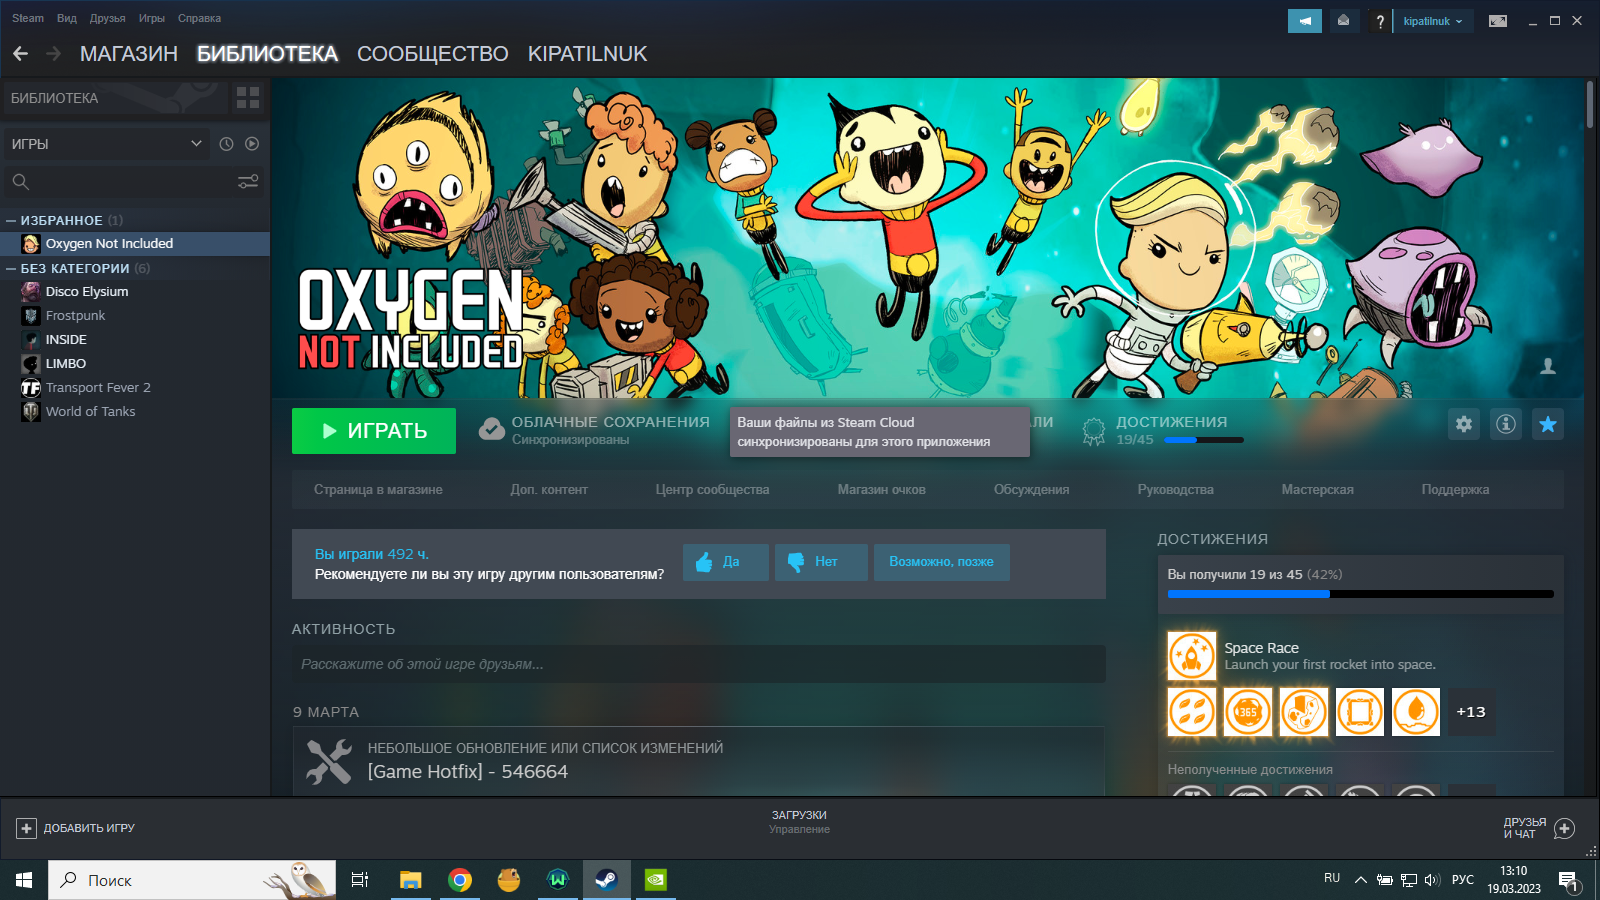Launch Google Chrome from the taskbar
The image size is (1600, 900).
(460, 880)
